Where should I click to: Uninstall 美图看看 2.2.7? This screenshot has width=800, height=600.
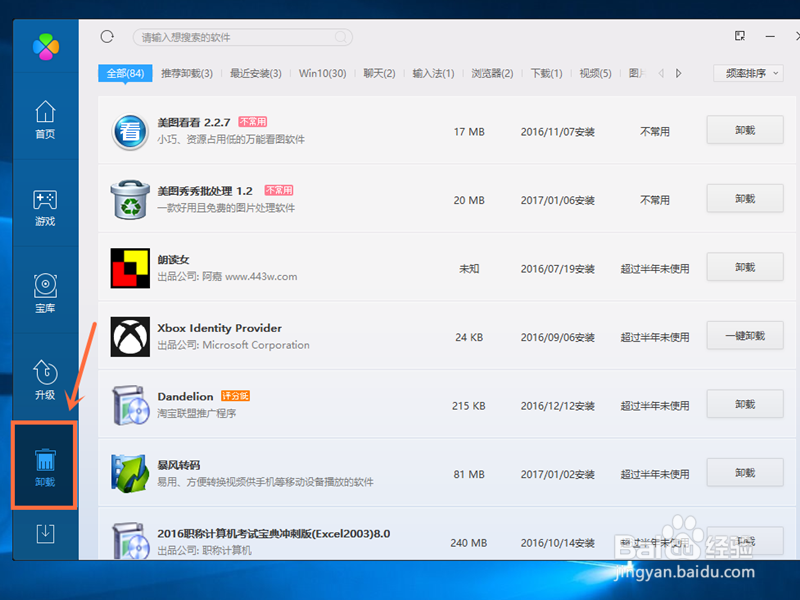(x=744, y=130)
